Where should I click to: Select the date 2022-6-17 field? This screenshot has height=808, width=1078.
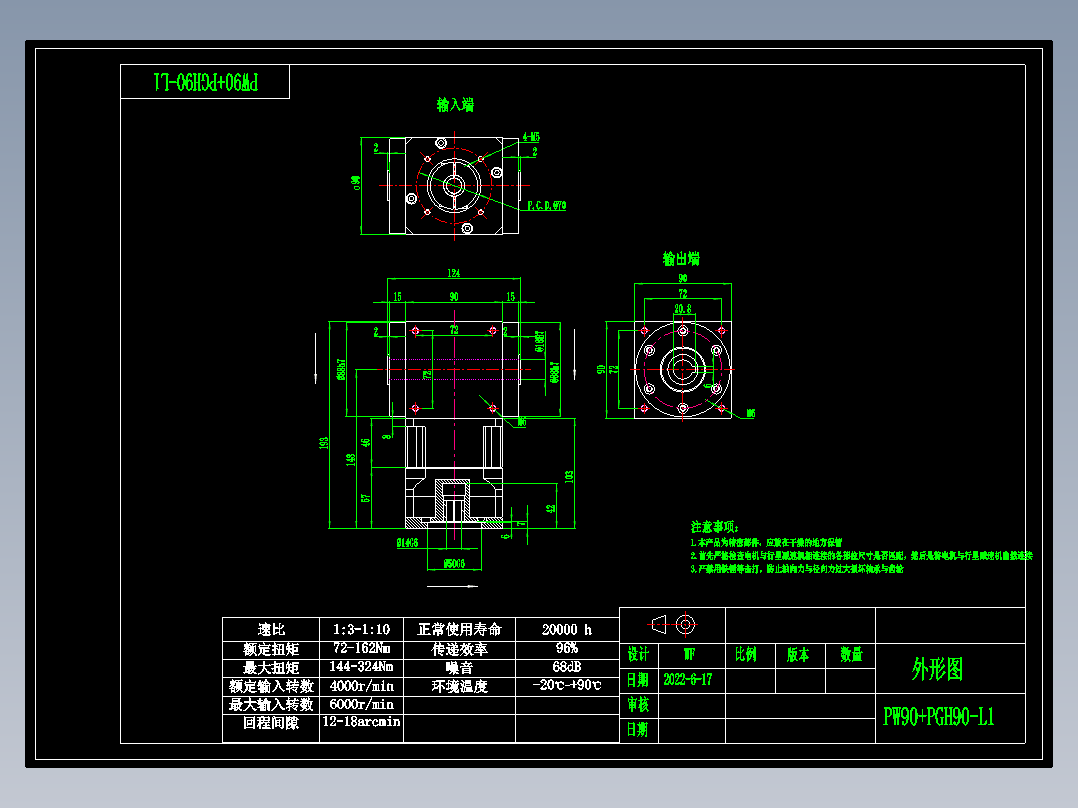point(689,678)
